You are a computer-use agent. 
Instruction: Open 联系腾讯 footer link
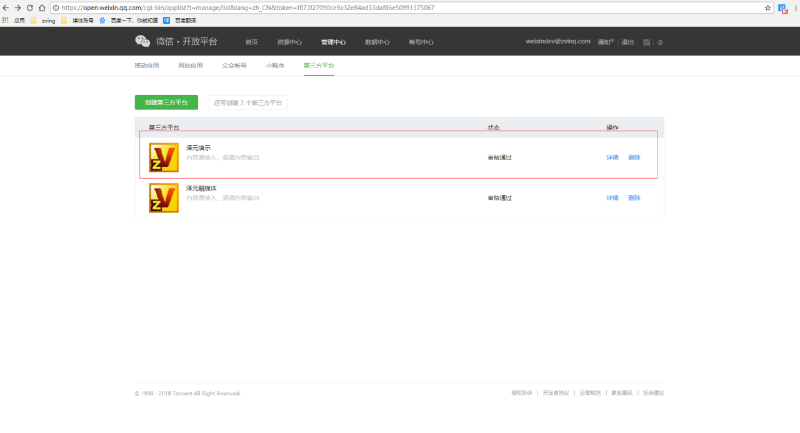pyautogui.click(x=622, y=393)
